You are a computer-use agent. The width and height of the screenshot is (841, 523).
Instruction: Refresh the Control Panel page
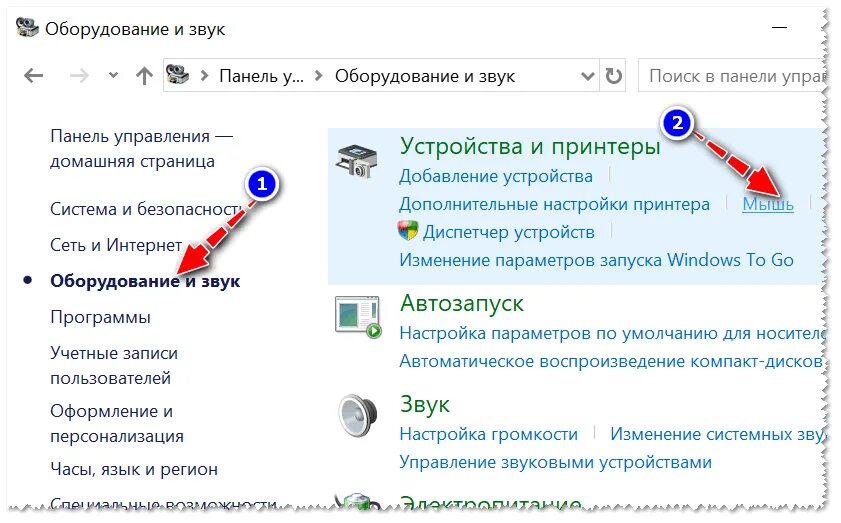pos(614,76)
